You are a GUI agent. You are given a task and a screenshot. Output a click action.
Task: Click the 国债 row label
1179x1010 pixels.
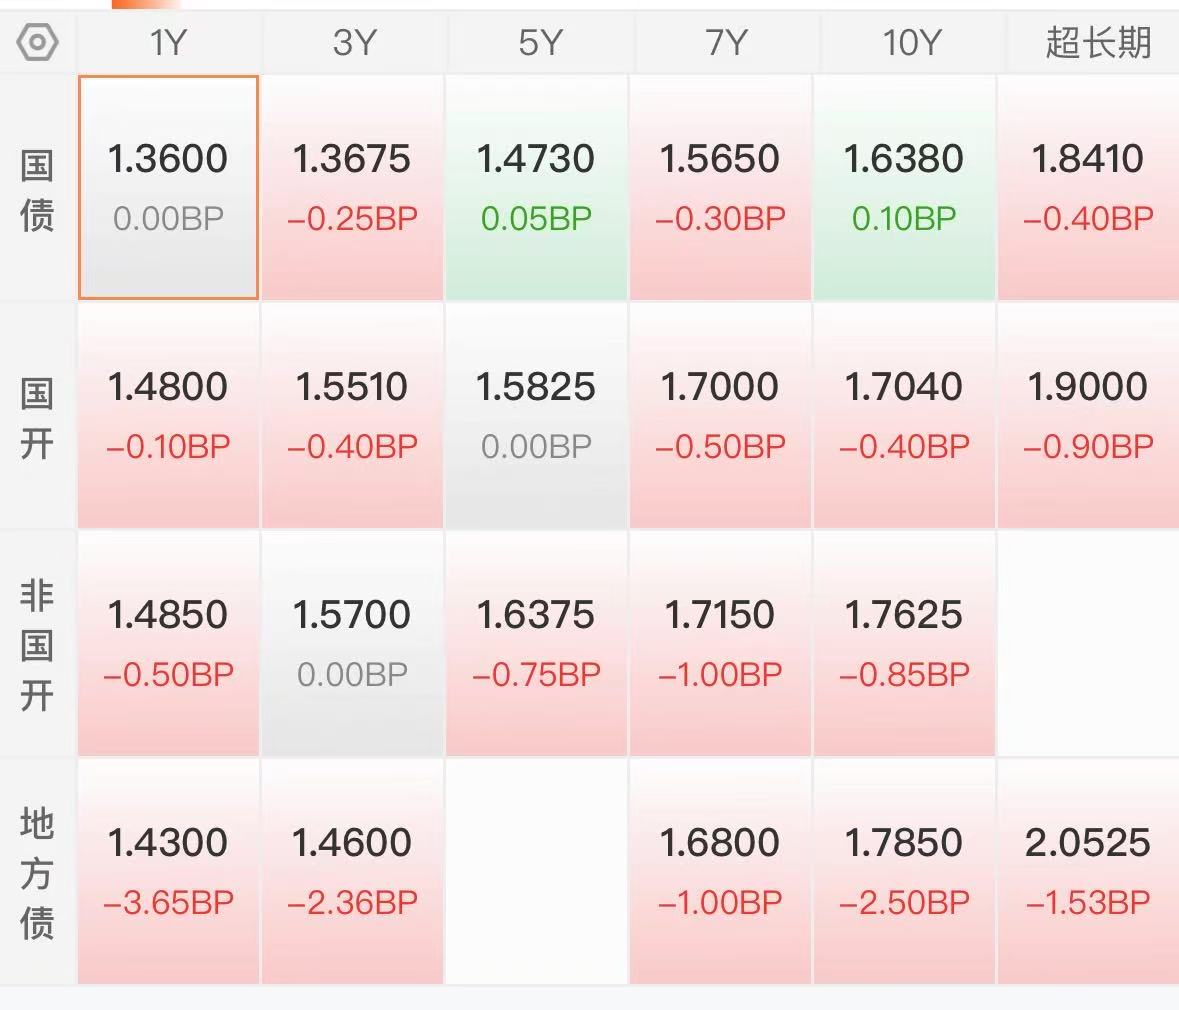point(37,190)
